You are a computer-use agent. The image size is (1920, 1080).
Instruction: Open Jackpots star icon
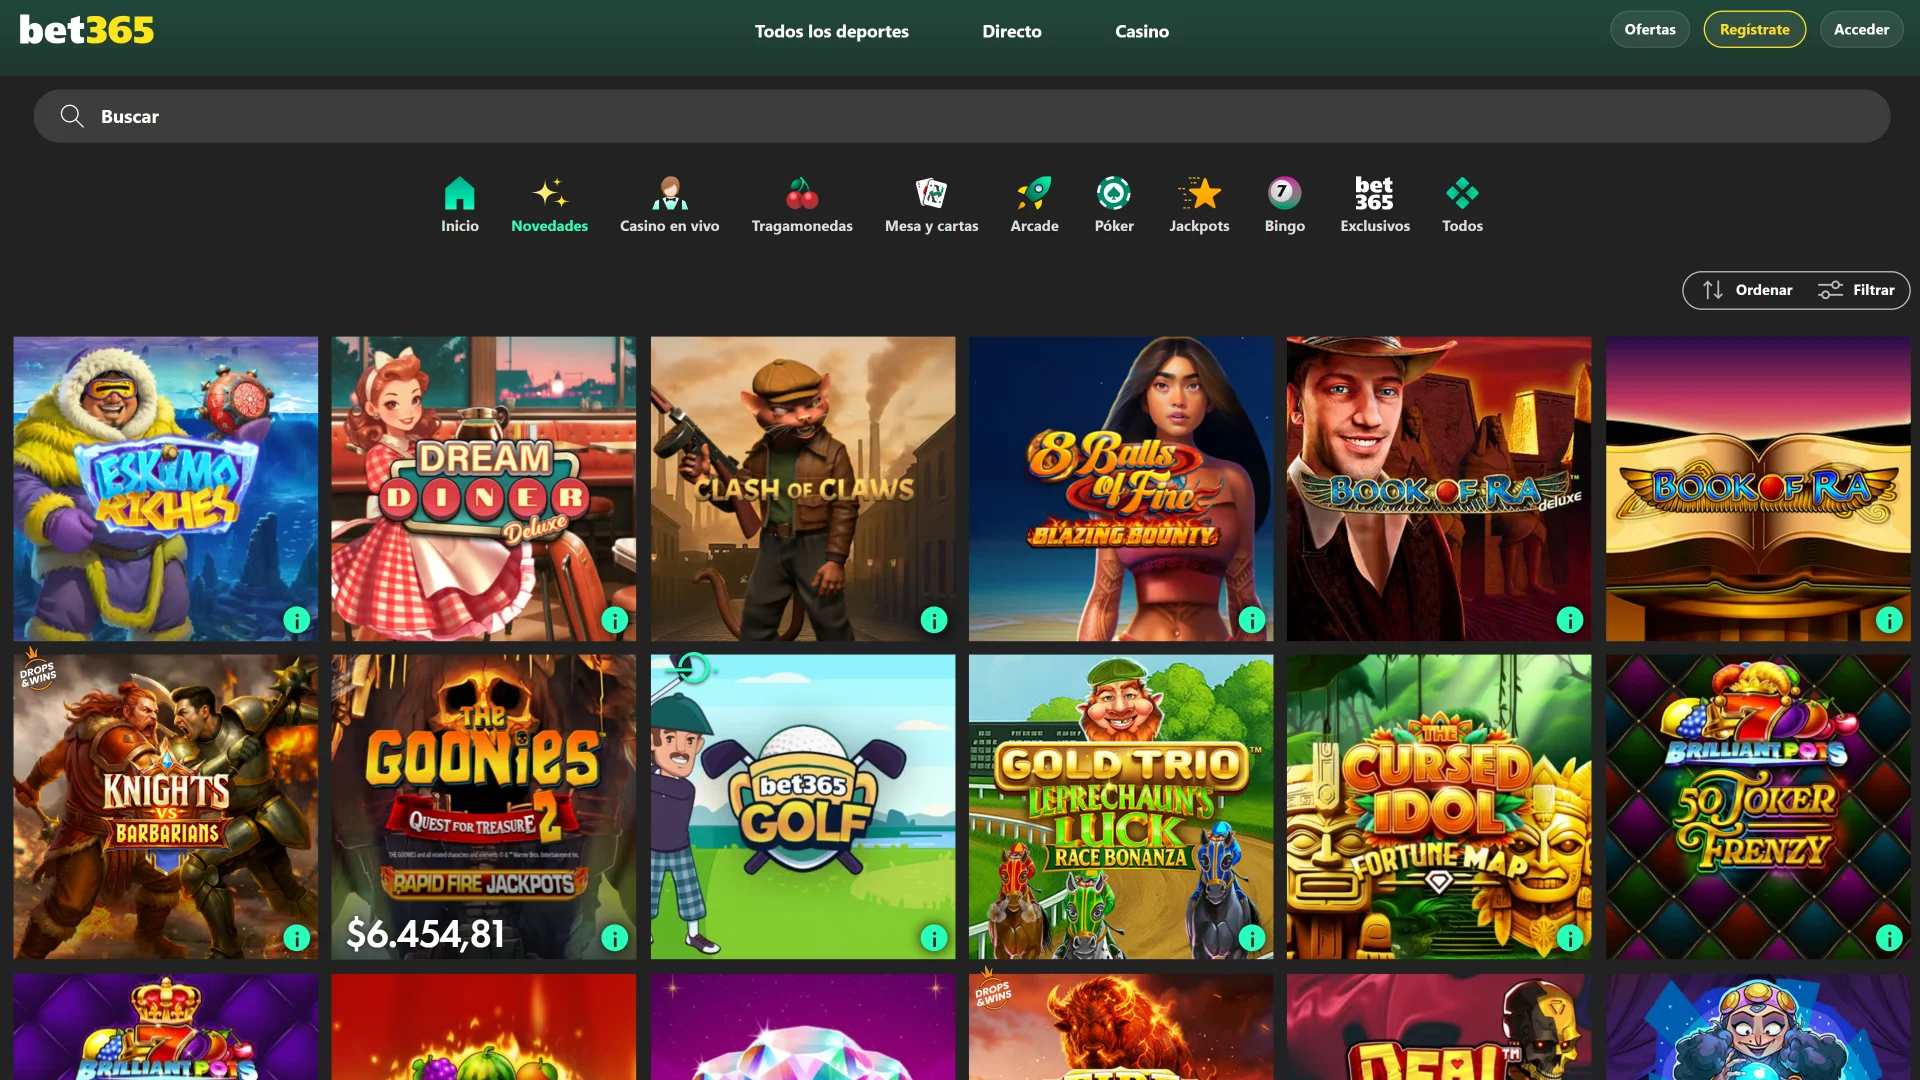[1200, 193]
